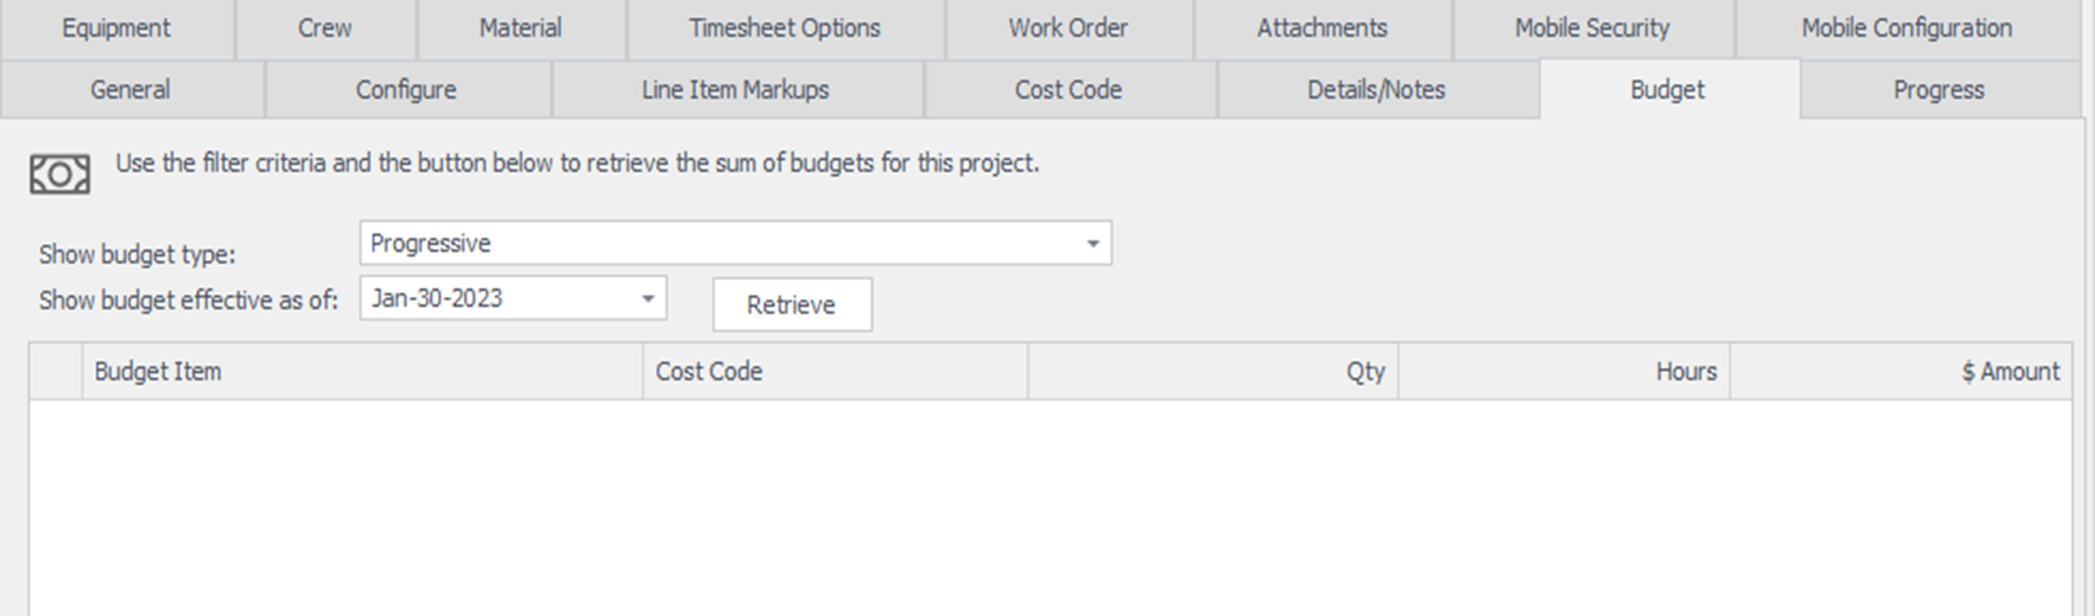This screenshot has height=616, width=2095.
Task: Open the Work Order tab
Action: (1067, 28)
